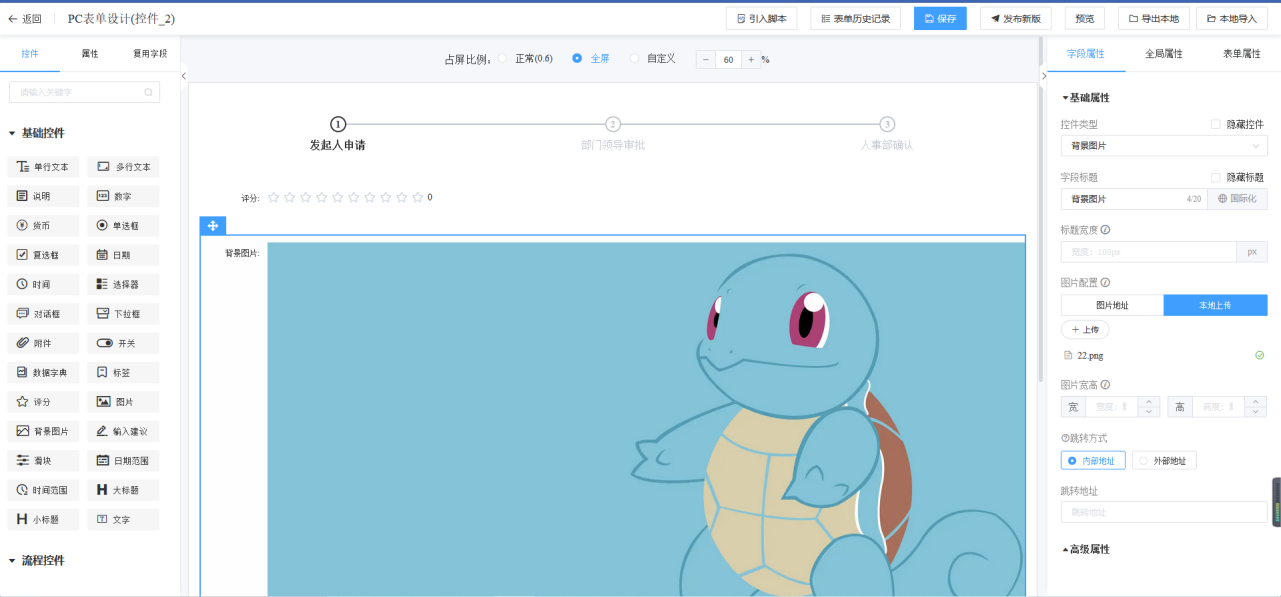The height and width of the screenshot is (597, 1281).
Task: Choose 外部地址 jump mode
Action: [x=1165, y=461]
